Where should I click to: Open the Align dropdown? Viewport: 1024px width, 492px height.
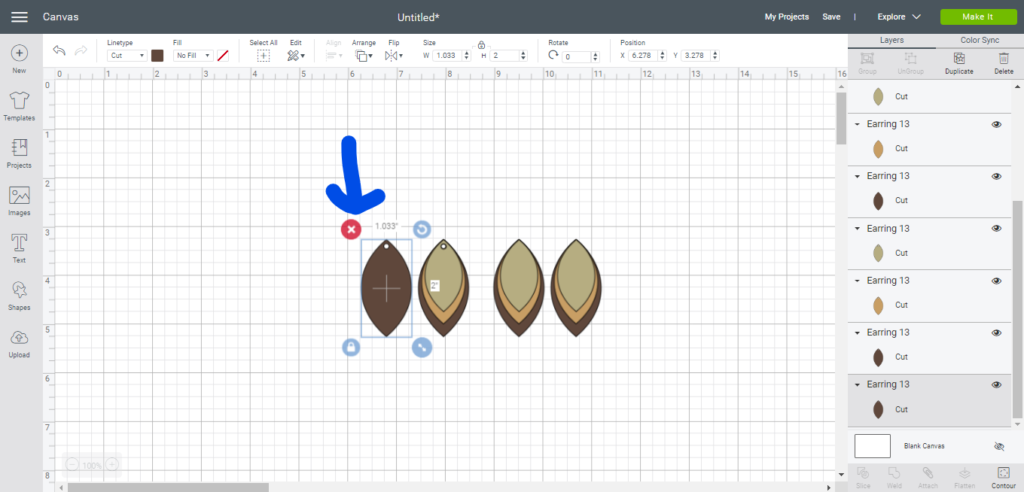[334, 56]
